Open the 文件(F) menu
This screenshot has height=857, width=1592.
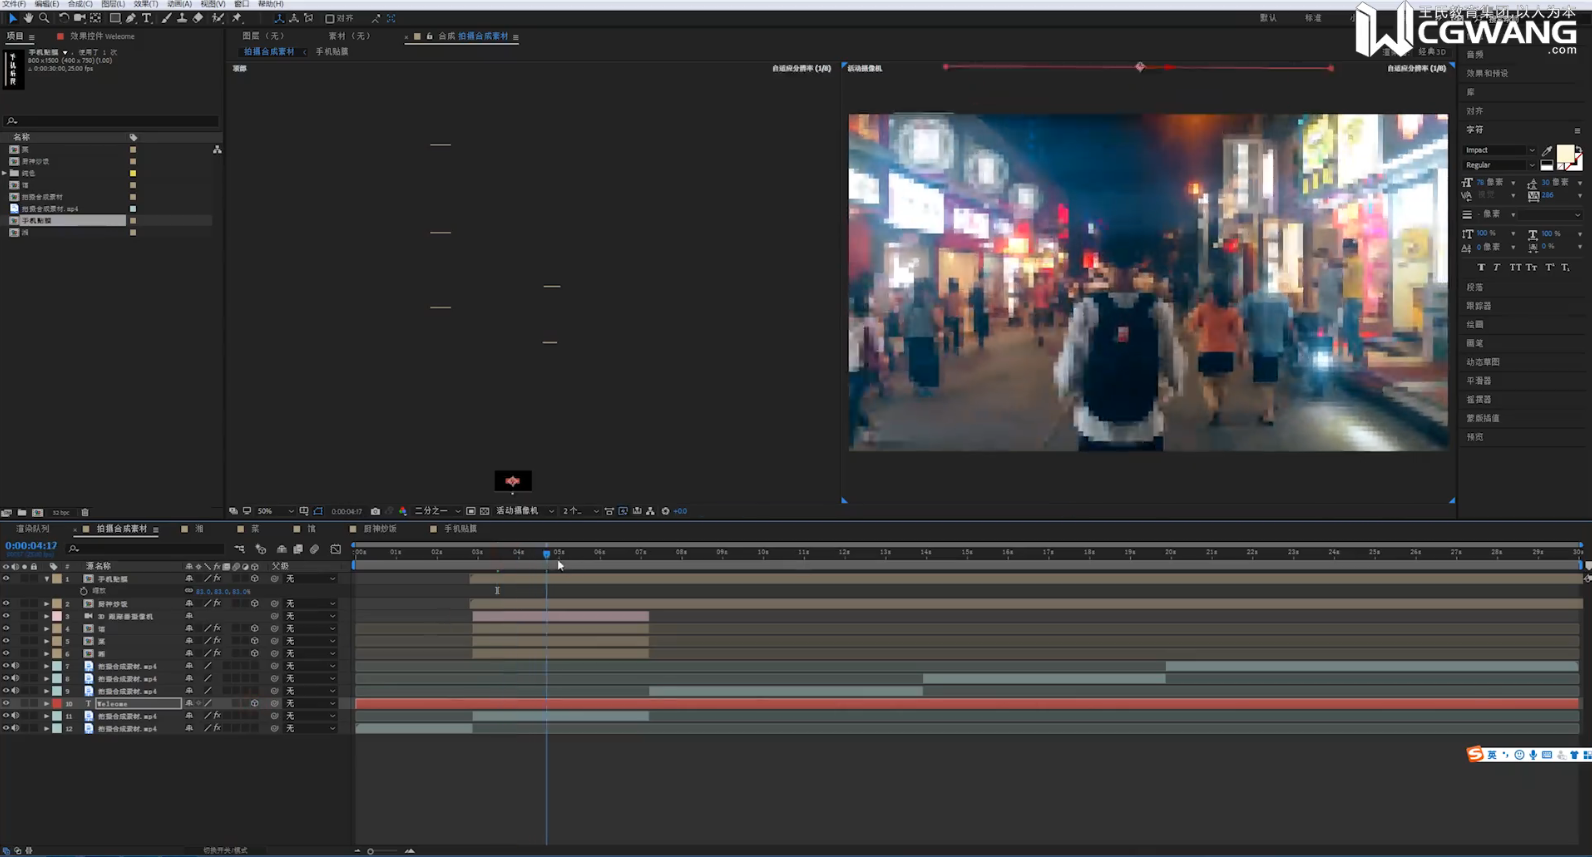tap(14, 4)
